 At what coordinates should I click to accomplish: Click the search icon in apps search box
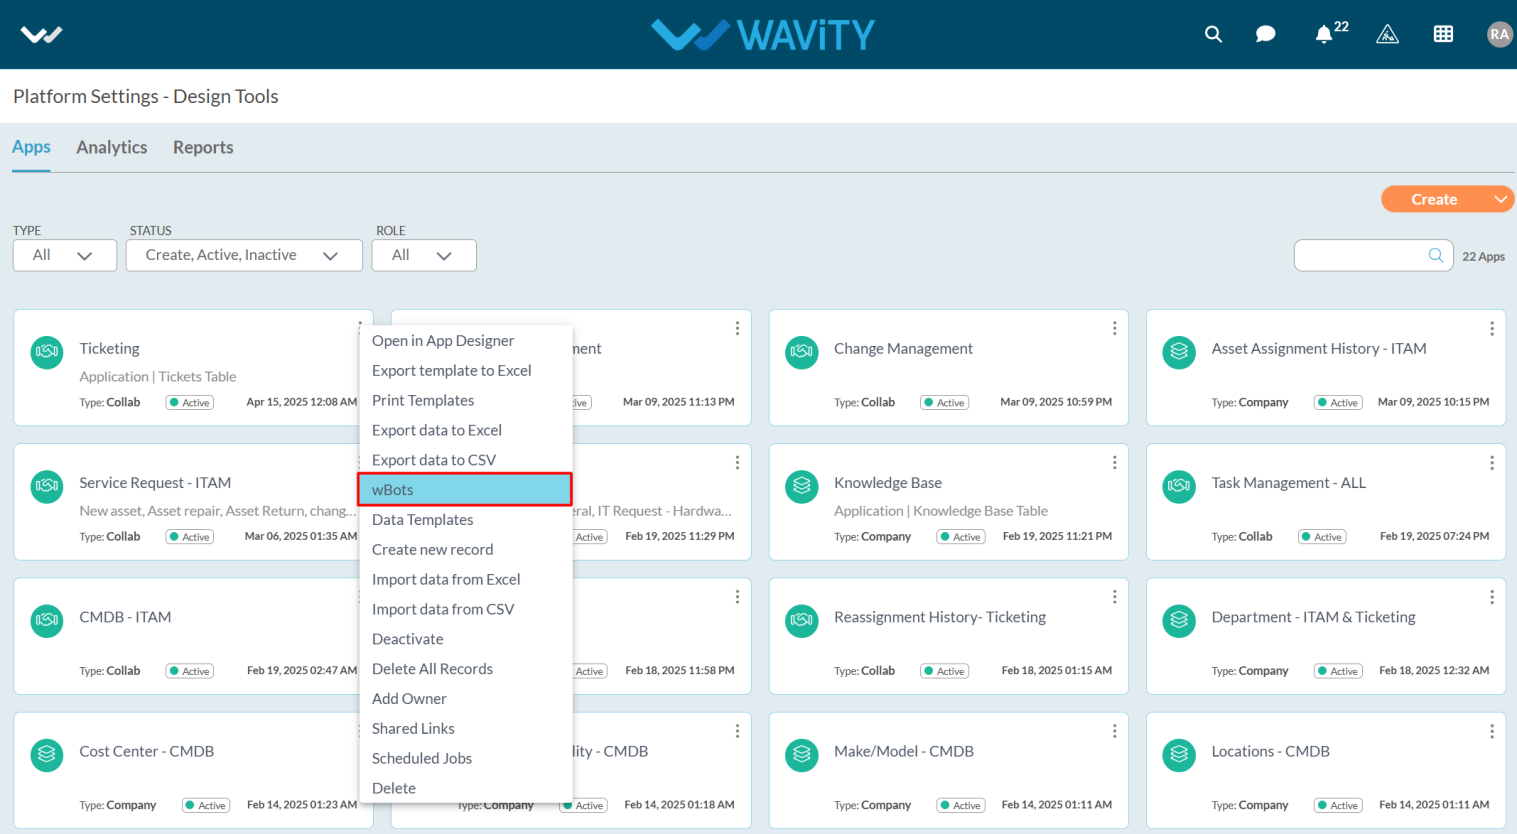click(x=1436, y=255)
